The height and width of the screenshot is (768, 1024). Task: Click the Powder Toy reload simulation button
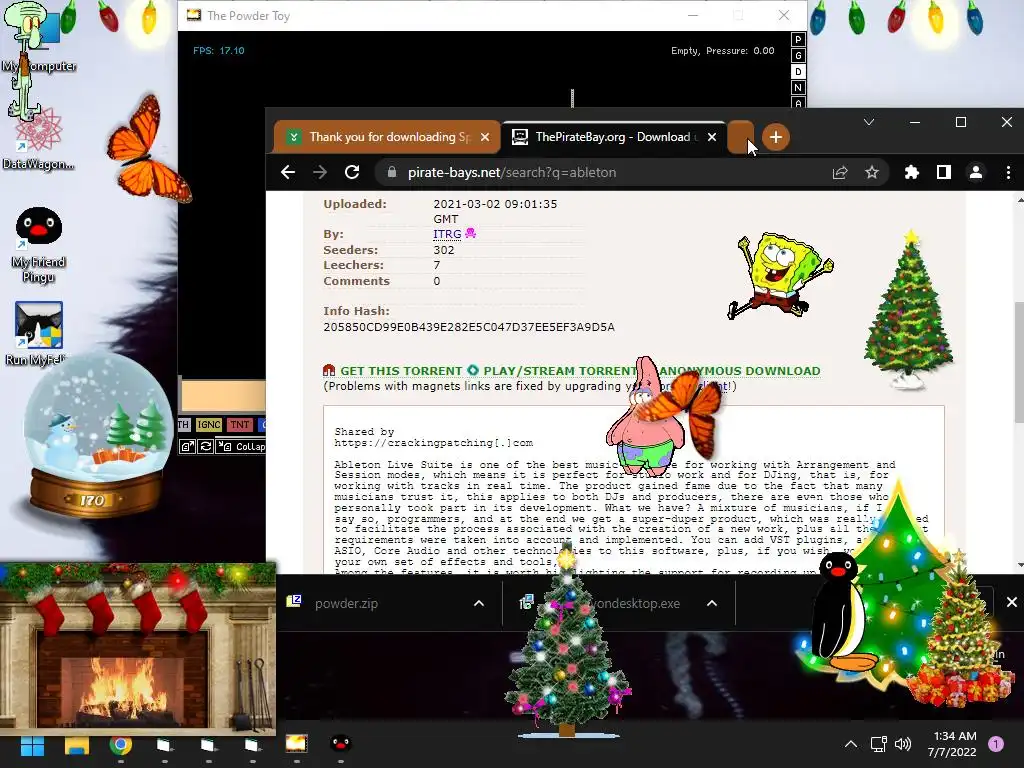[206, 447]
